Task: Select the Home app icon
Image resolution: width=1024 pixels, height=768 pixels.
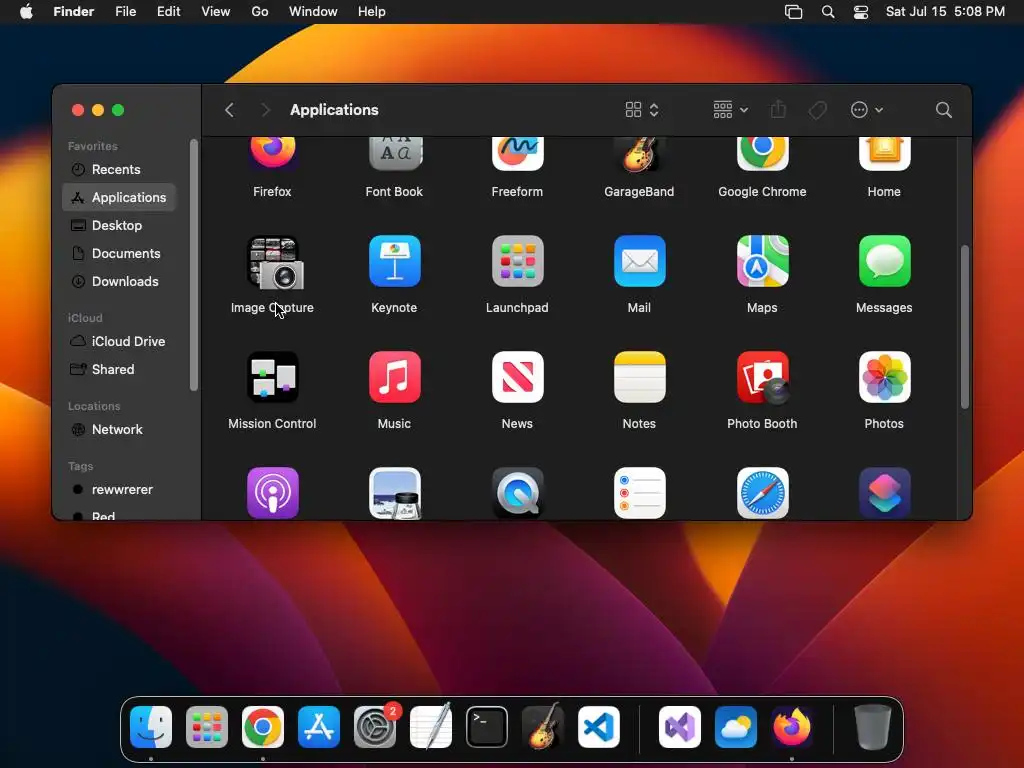Action: pos(884,154)
